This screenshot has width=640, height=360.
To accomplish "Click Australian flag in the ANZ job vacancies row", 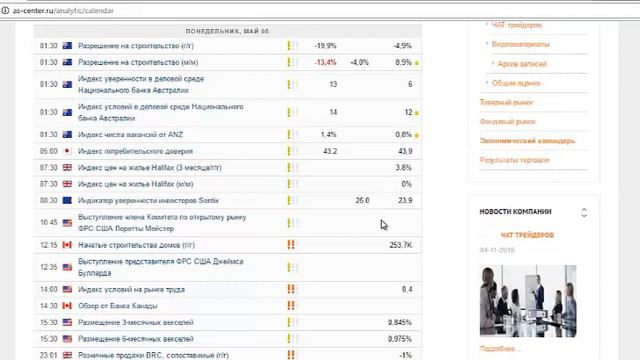I will (x=67, y=134).
